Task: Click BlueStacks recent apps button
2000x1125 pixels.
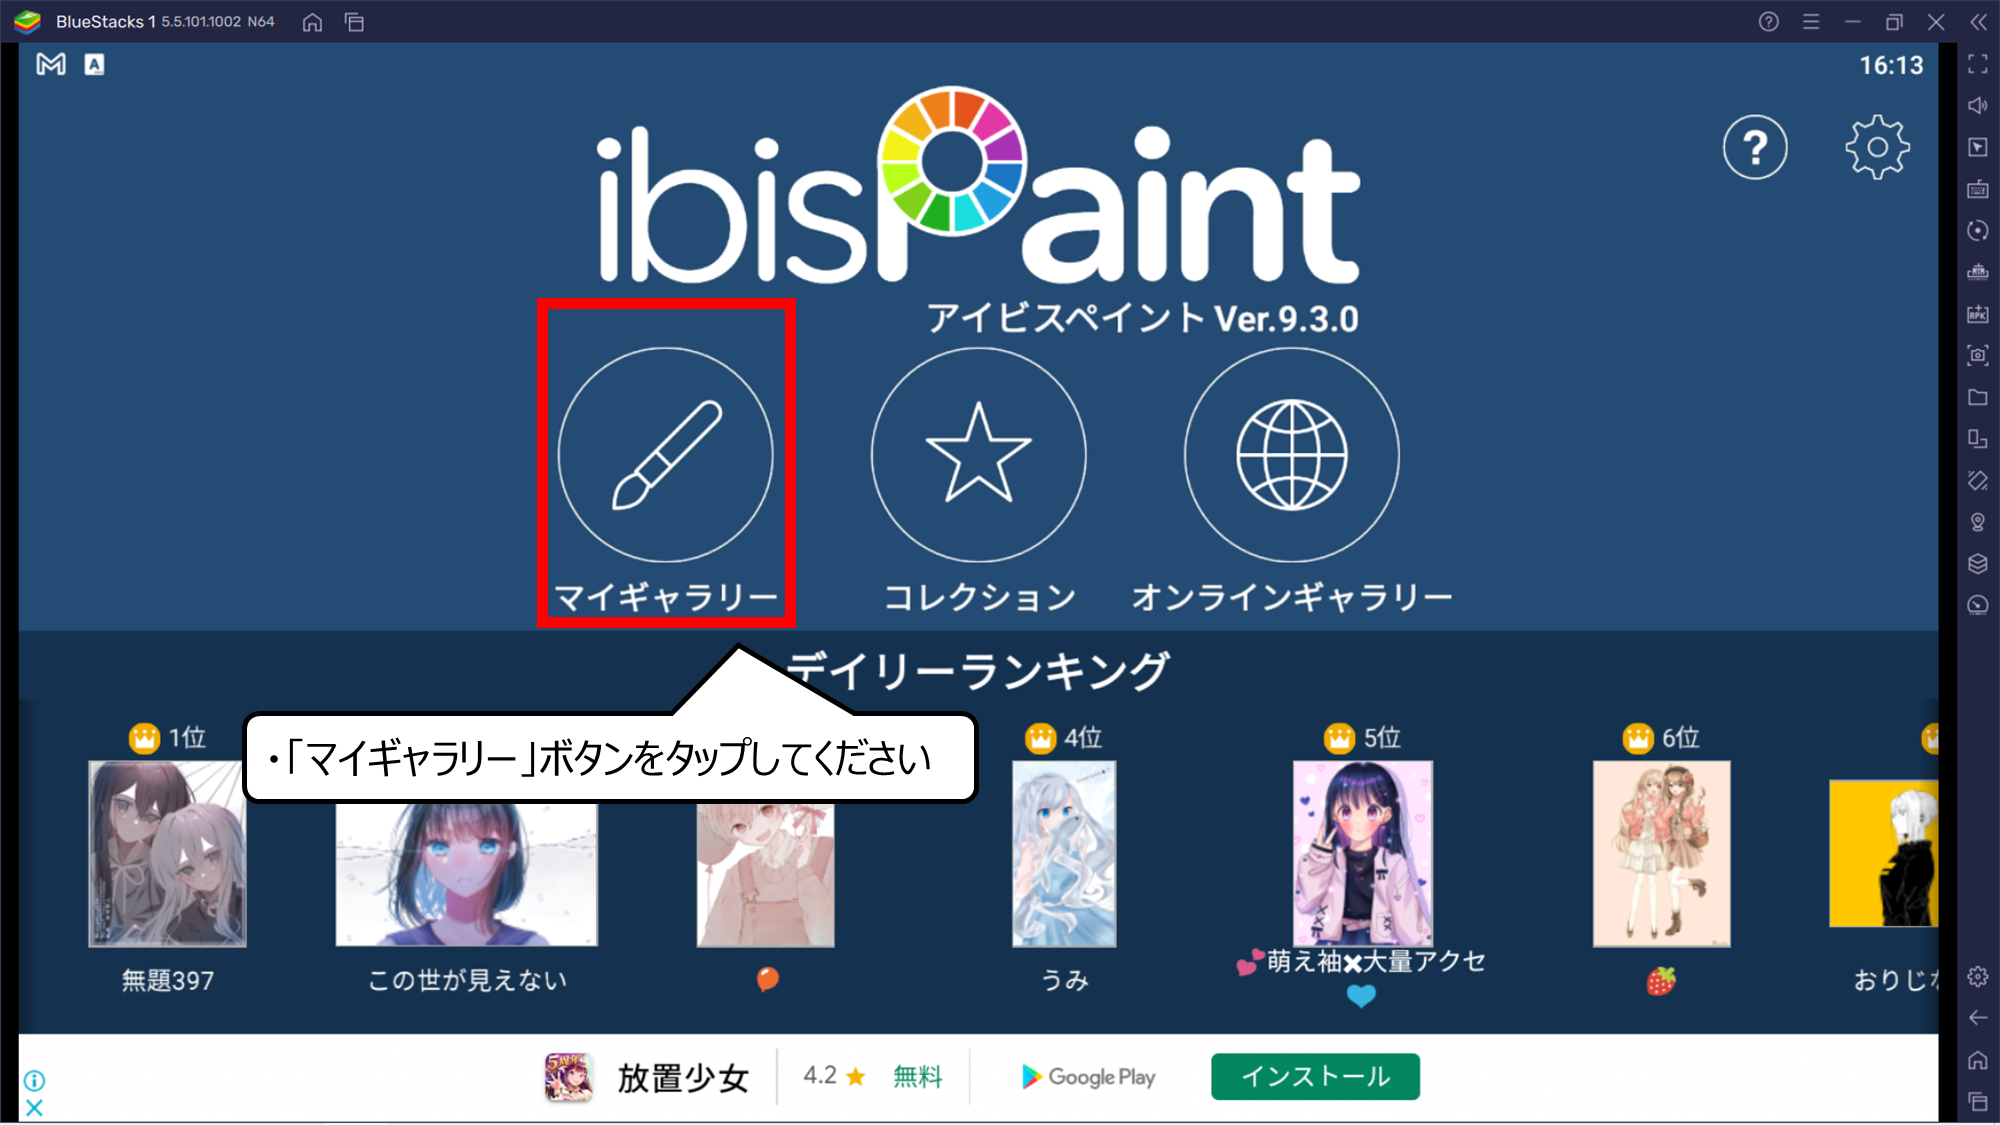Action: point(1977,1102)
